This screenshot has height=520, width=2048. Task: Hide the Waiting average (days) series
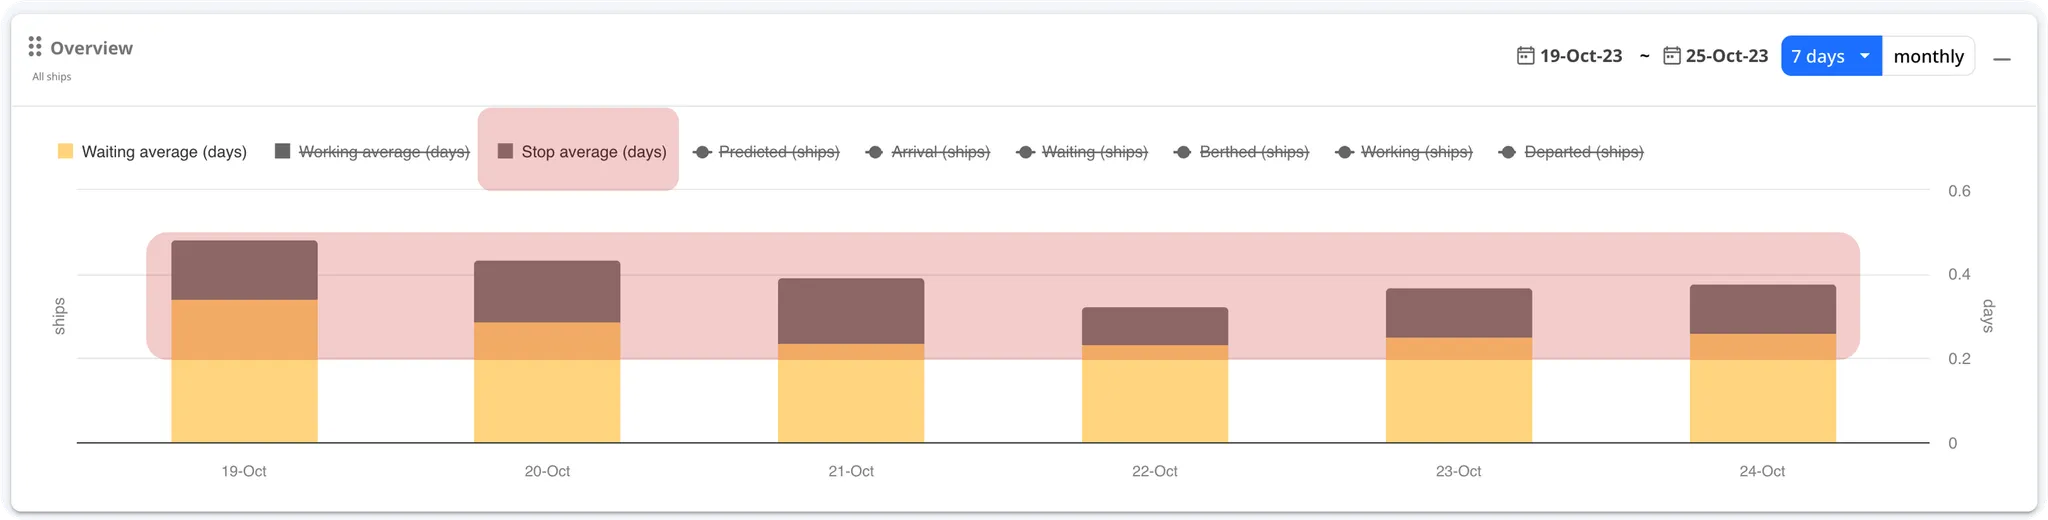(163, 152)
